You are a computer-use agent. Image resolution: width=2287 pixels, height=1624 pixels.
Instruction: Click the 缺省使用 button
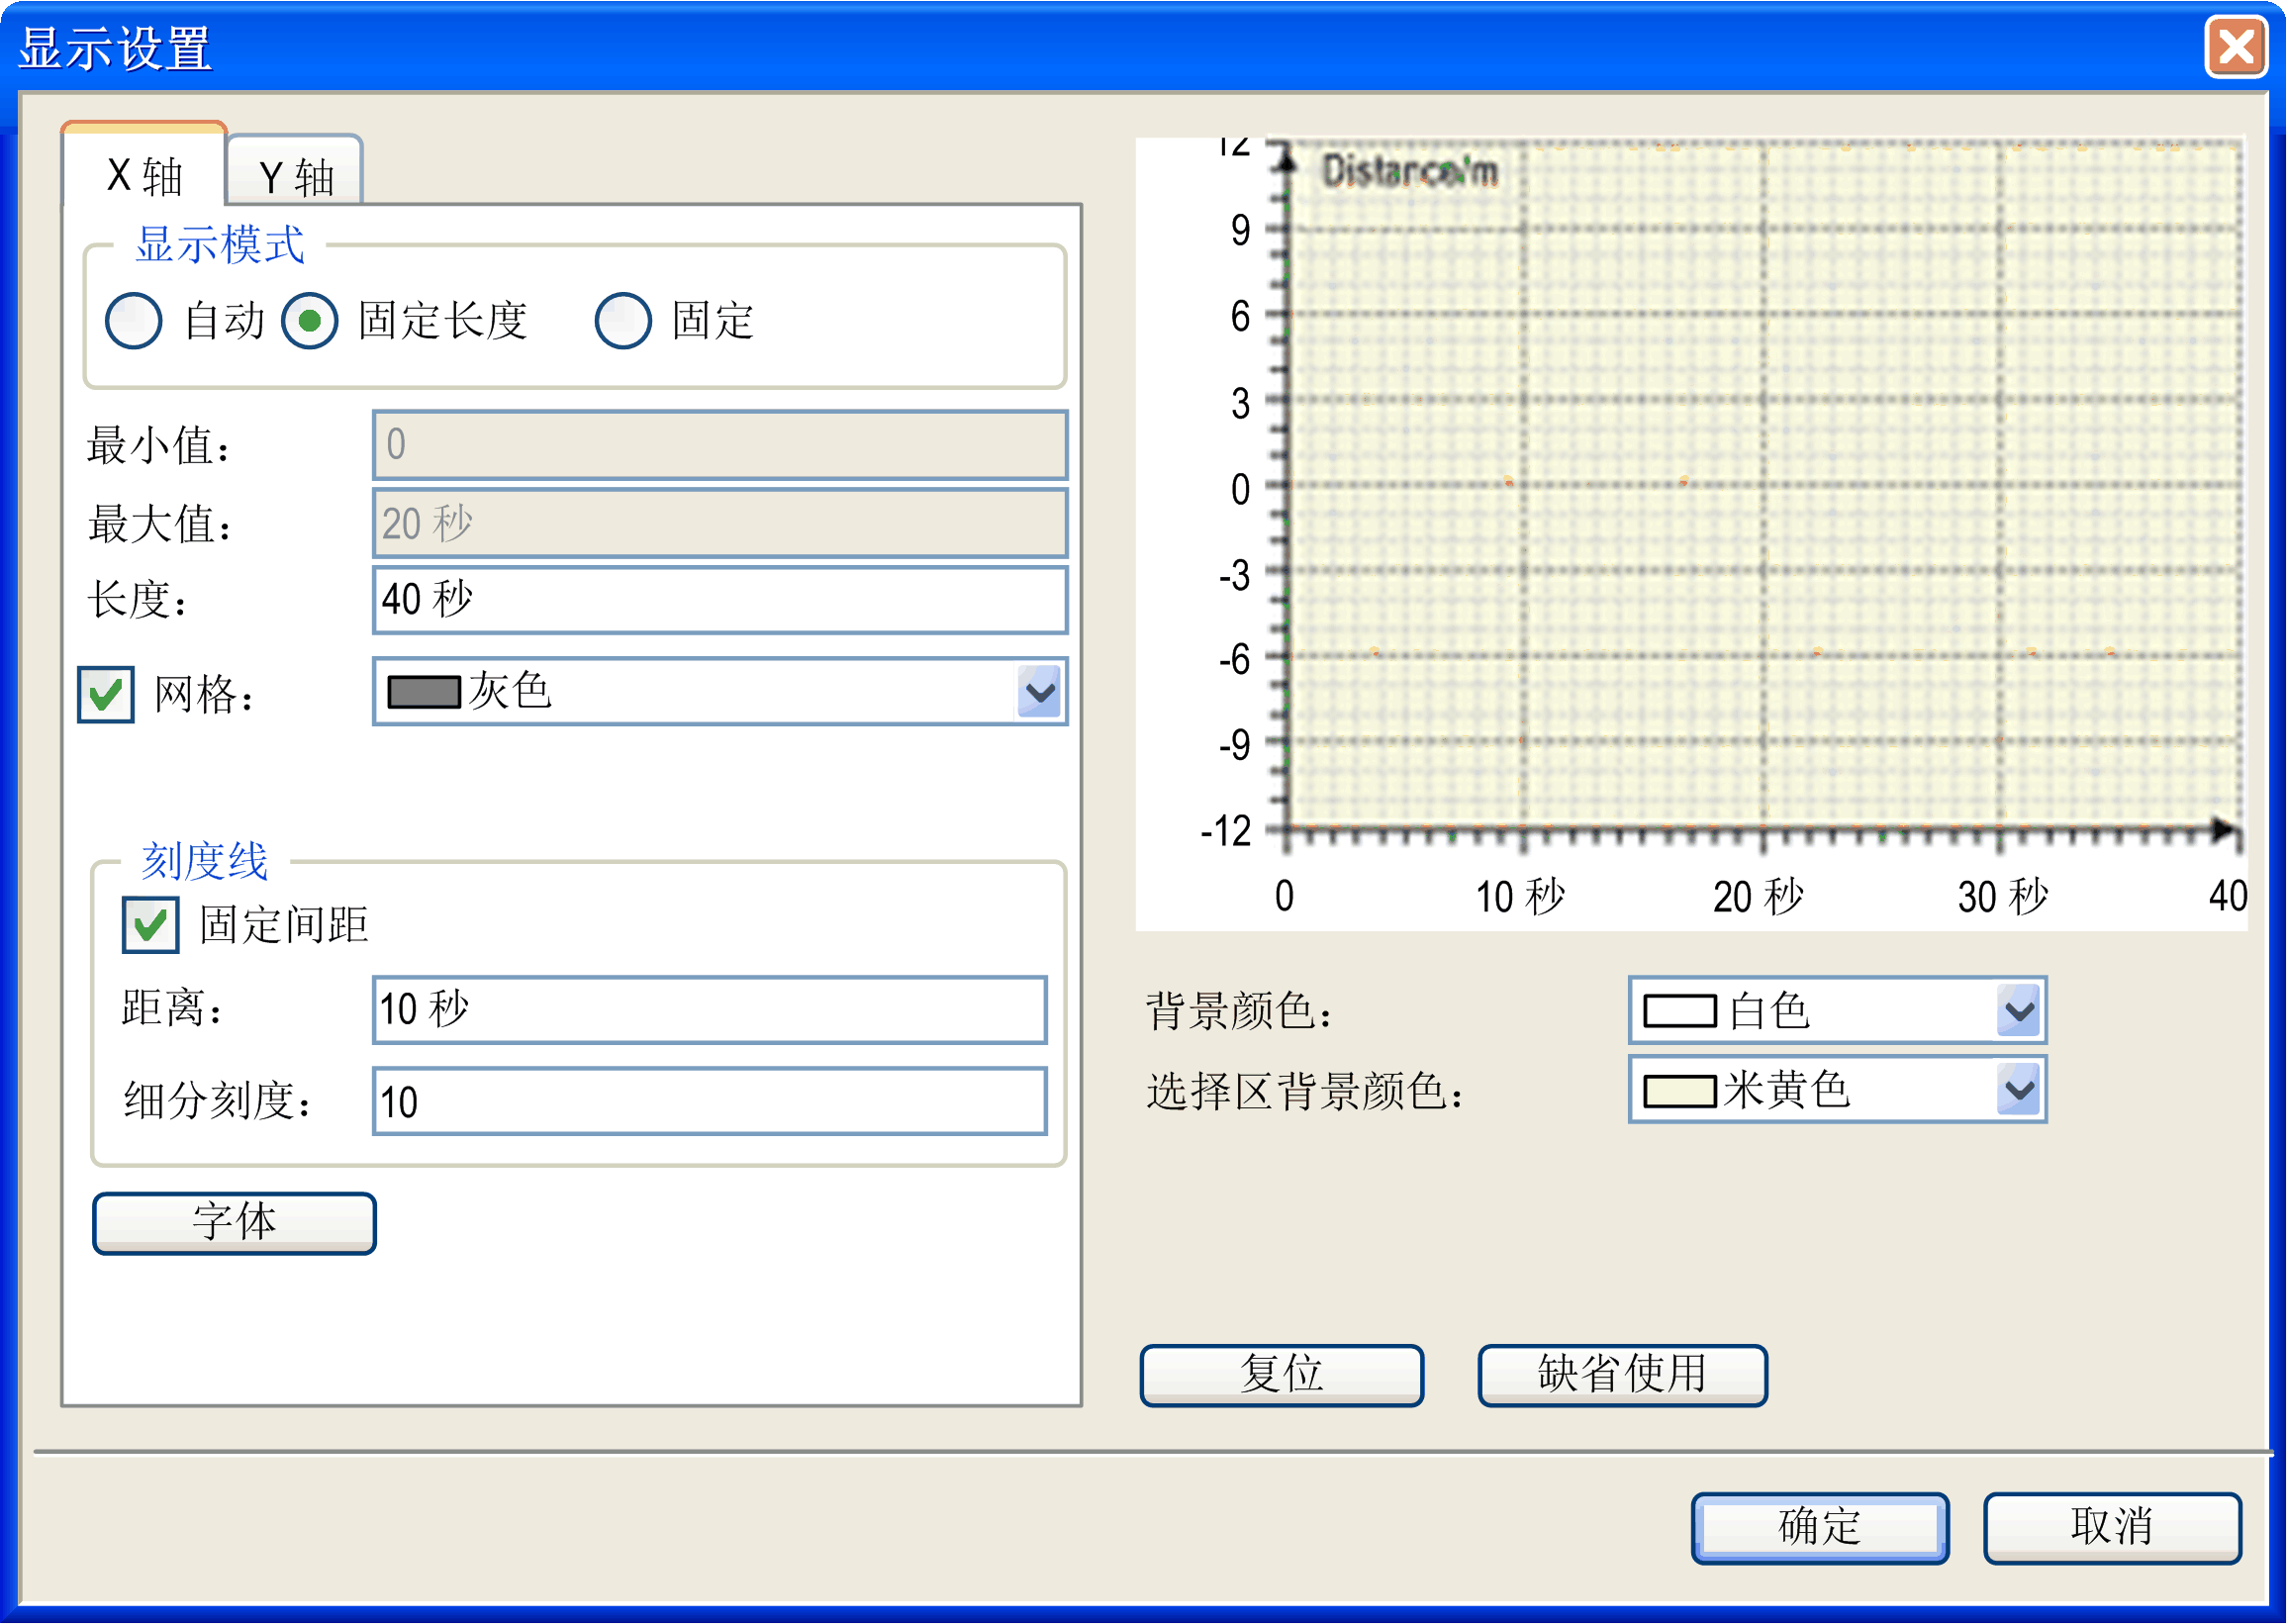(x=1623, y=1376)
